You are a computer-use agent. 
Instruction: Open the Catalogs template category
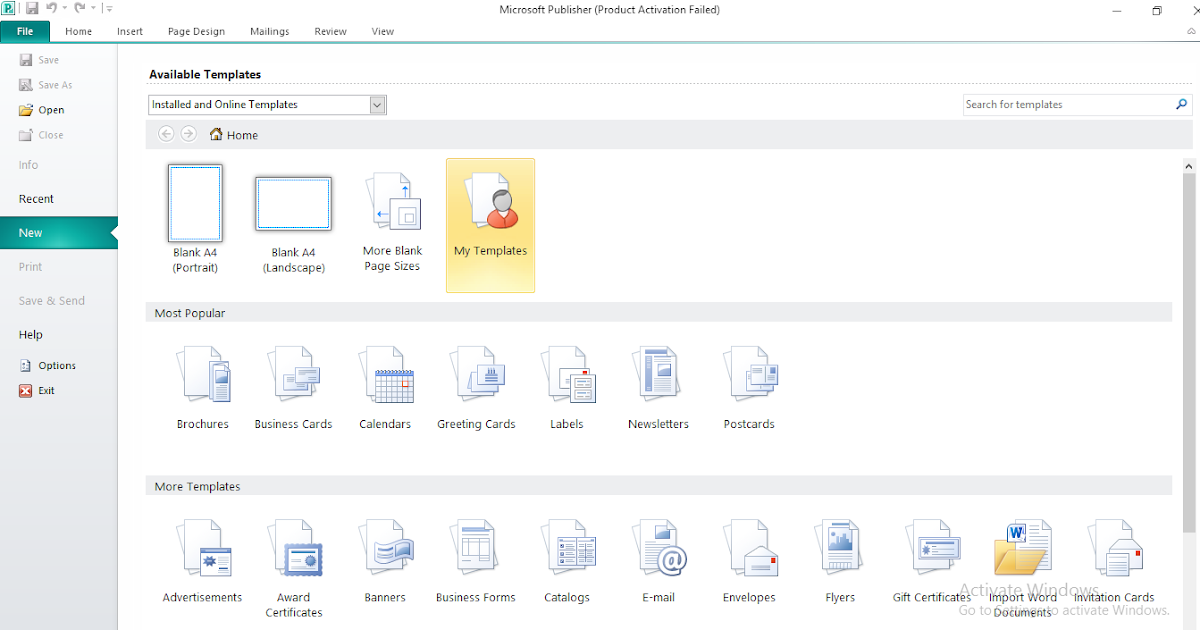tap(567, 561)
